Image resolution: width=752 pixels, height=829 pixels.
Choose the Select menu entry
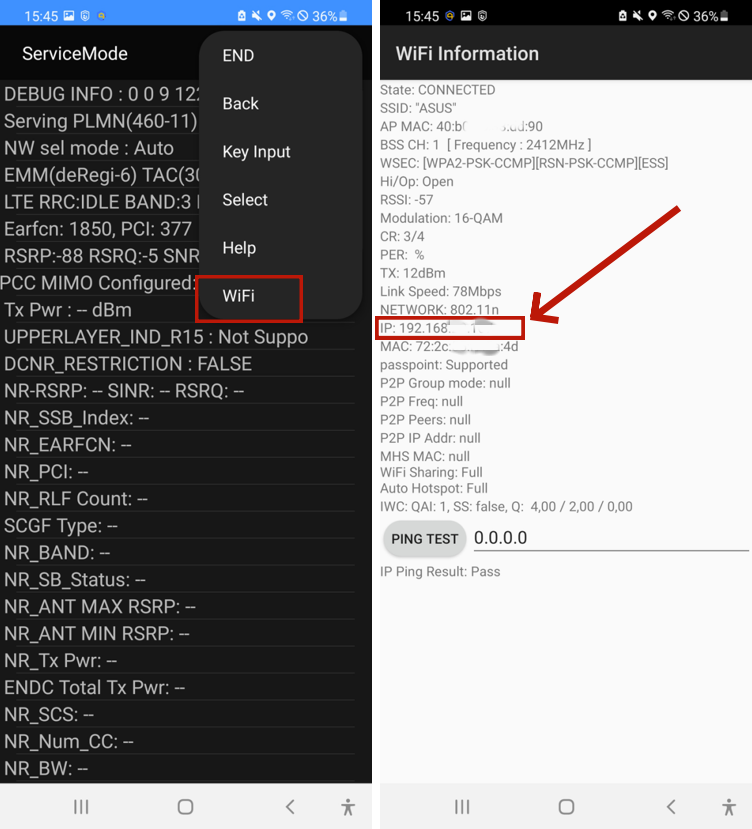pos(245,200)
